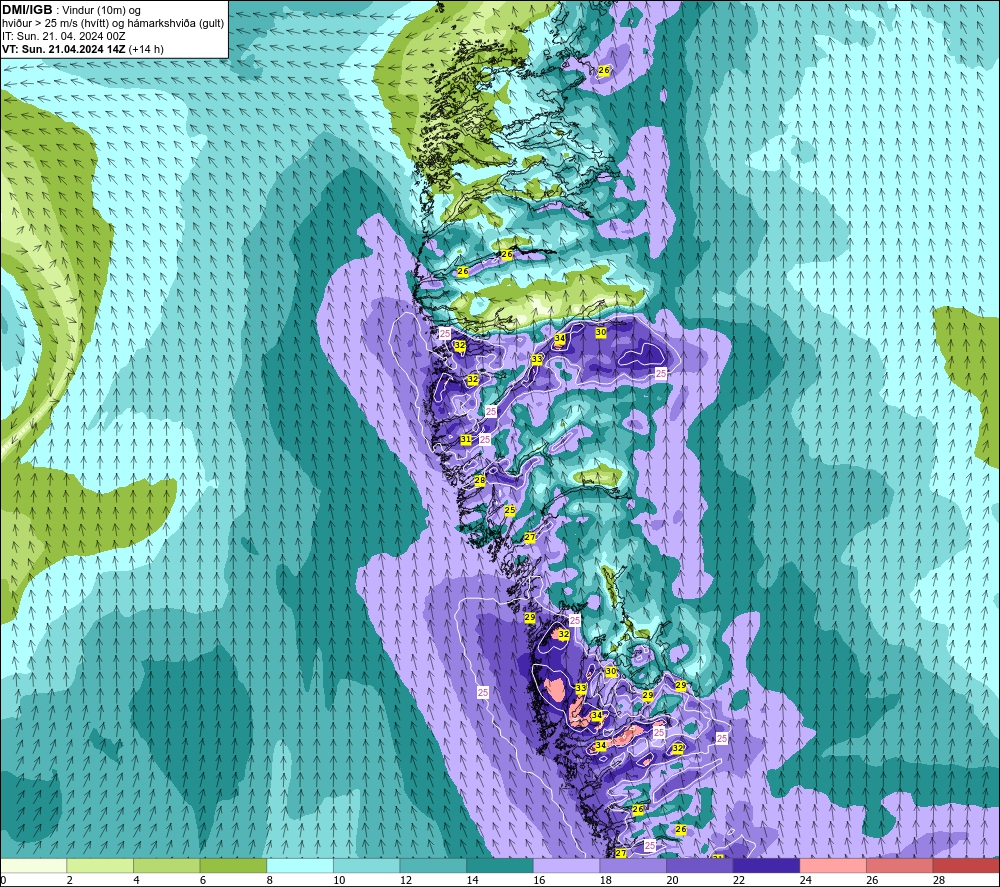Select the 8–10 m/s pale cyan legend swatch

[x=300, y=865]
